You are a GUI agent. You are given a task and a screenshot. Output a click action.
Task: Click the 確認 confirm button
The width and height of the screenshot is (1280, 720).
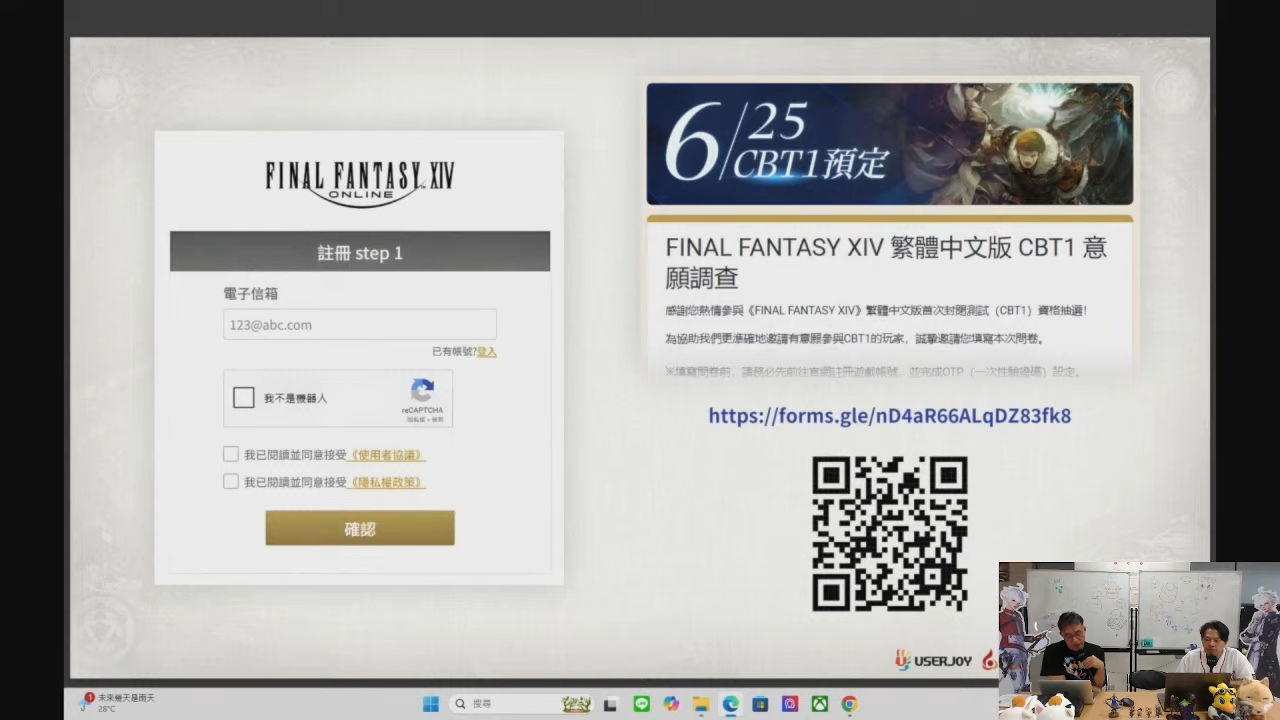click(x=360, y=528)
